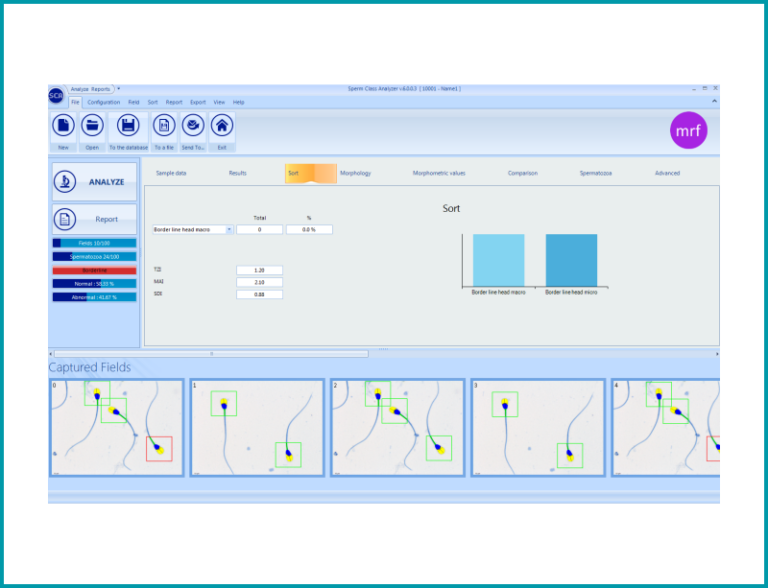Open the Configuration menu

[x=103, y=102]
